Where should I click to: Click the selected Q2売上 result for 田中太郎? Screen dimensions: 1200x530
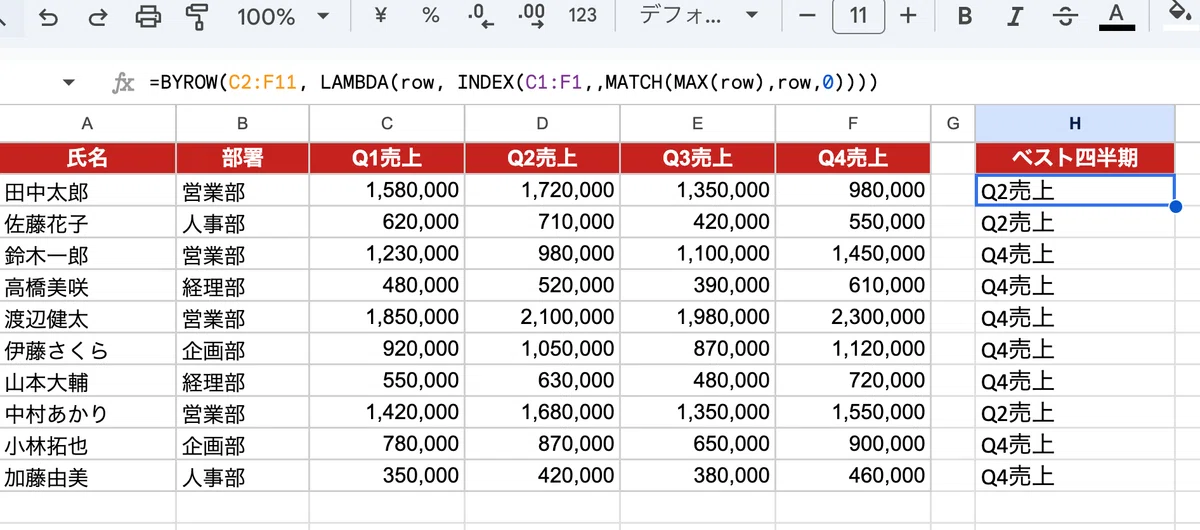click(x=1075, y=191)
